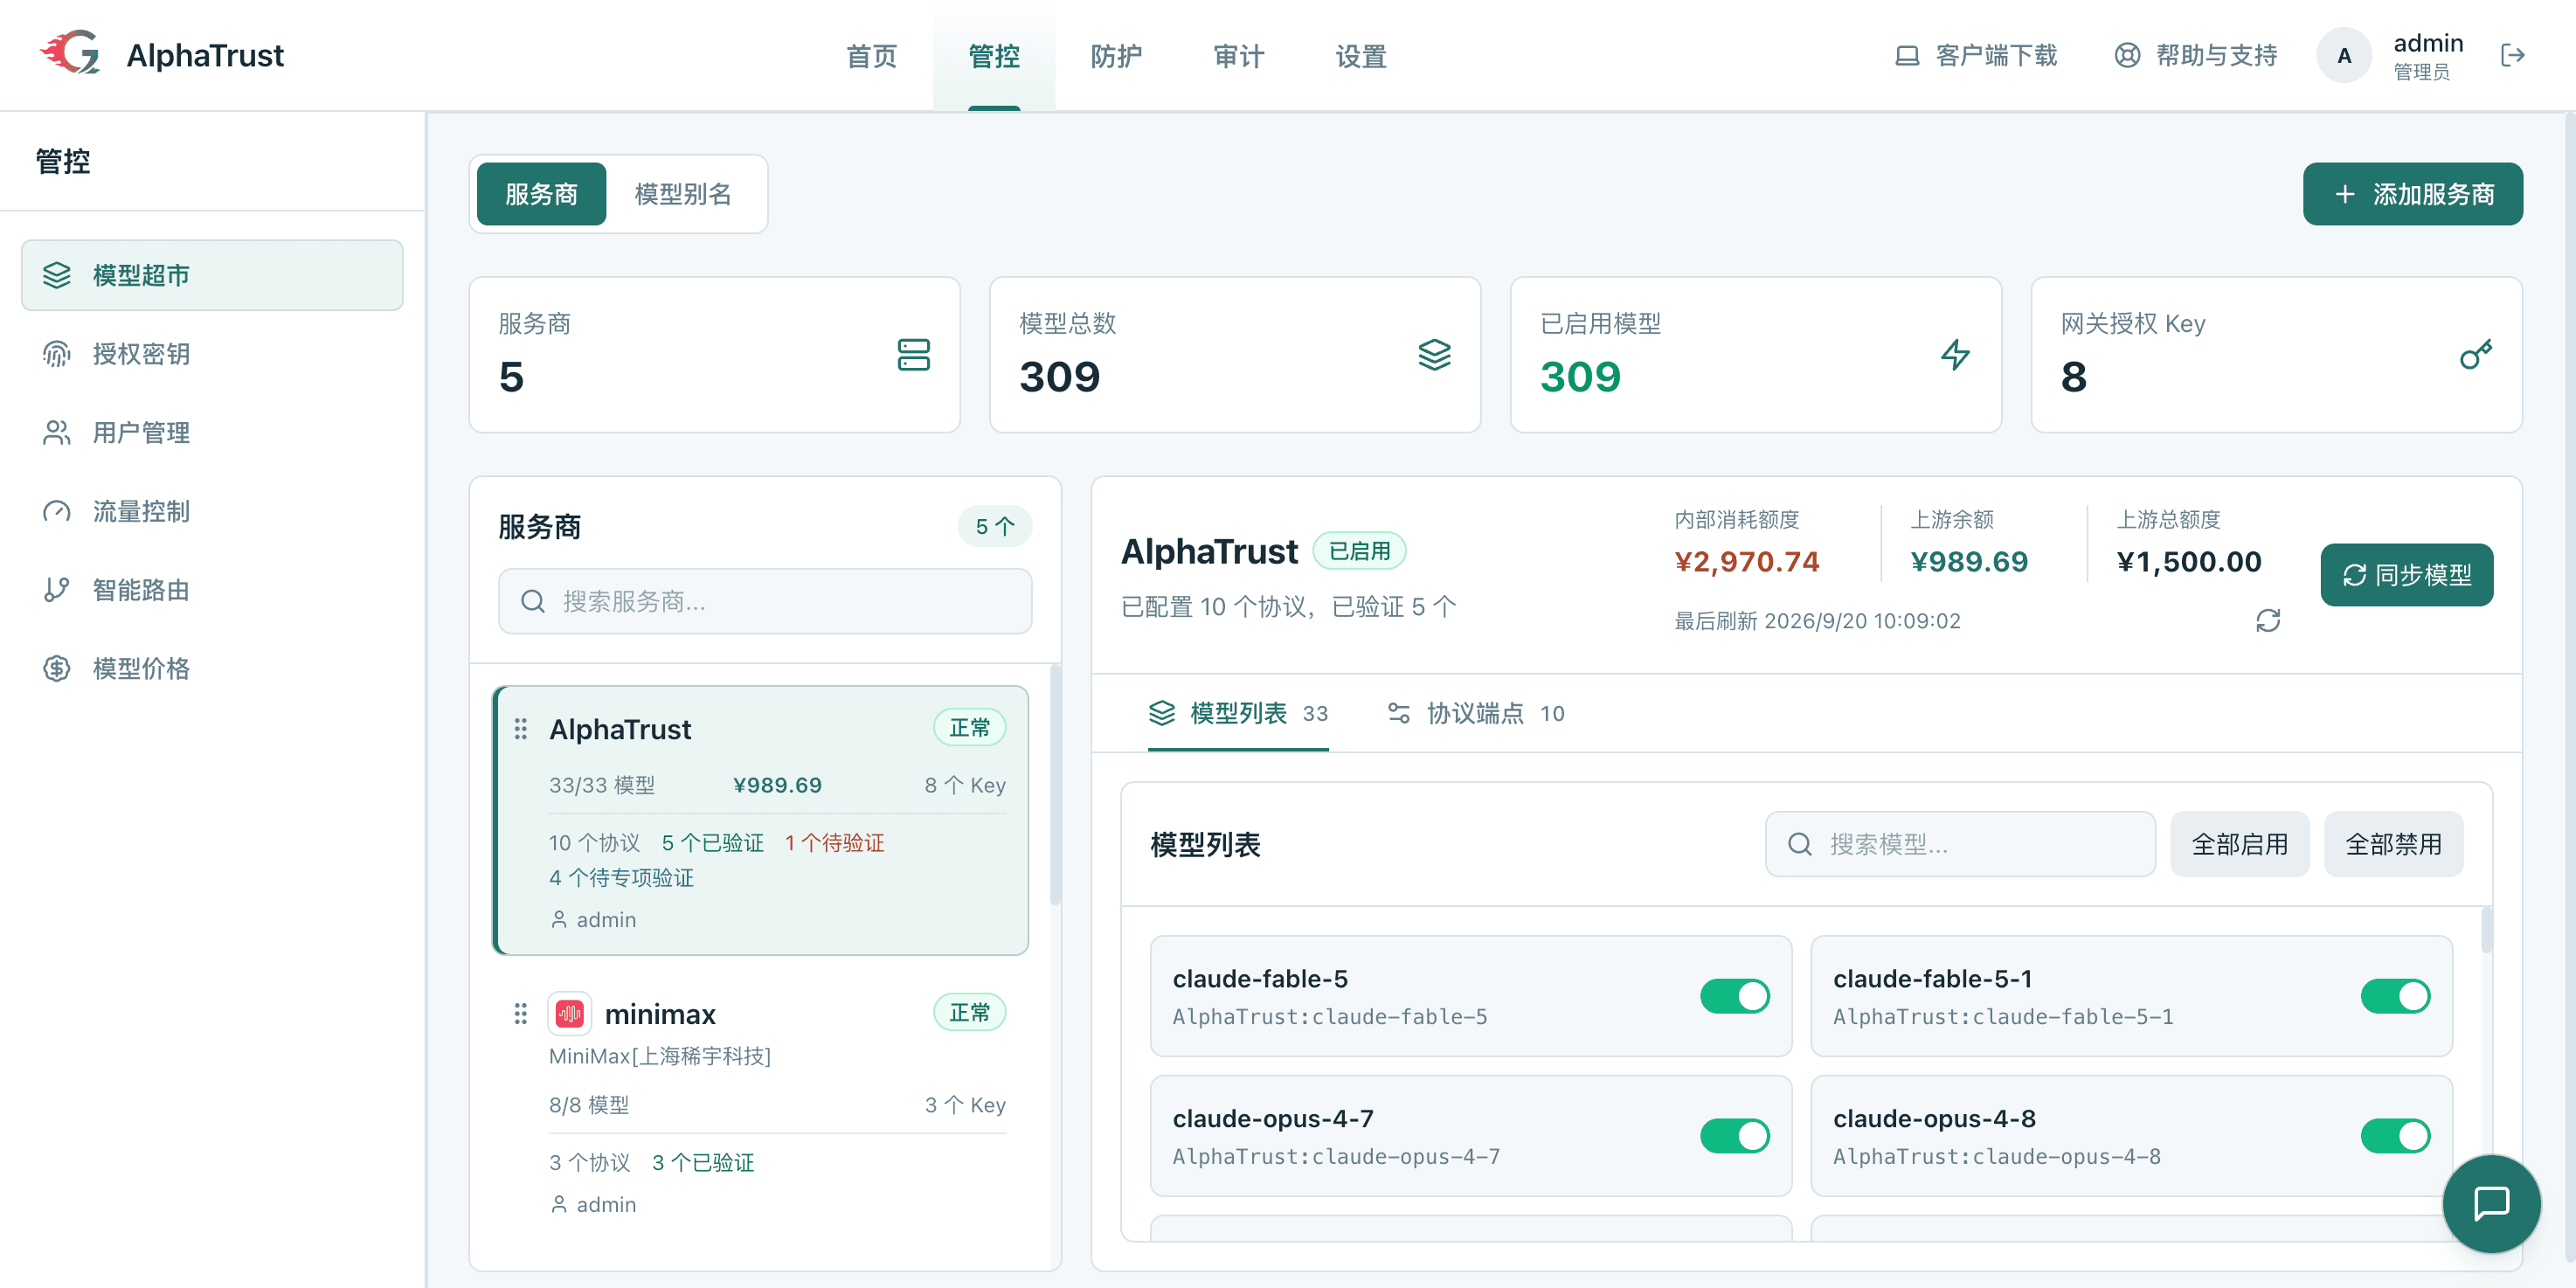Screen dimensions: 2576x1288
Task: Click the 4 个待专项验证 text
Action: (x=621, y=878)
